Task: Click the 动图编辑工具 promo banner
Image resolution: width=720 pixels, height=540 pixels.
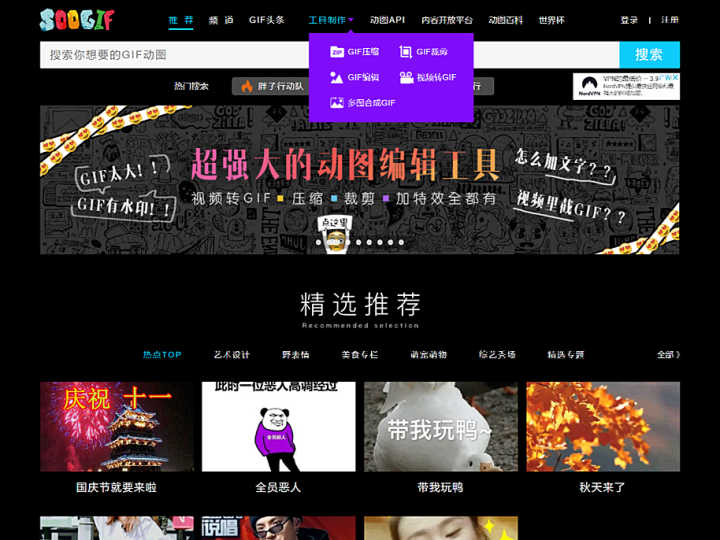Action: click(360, 180)
